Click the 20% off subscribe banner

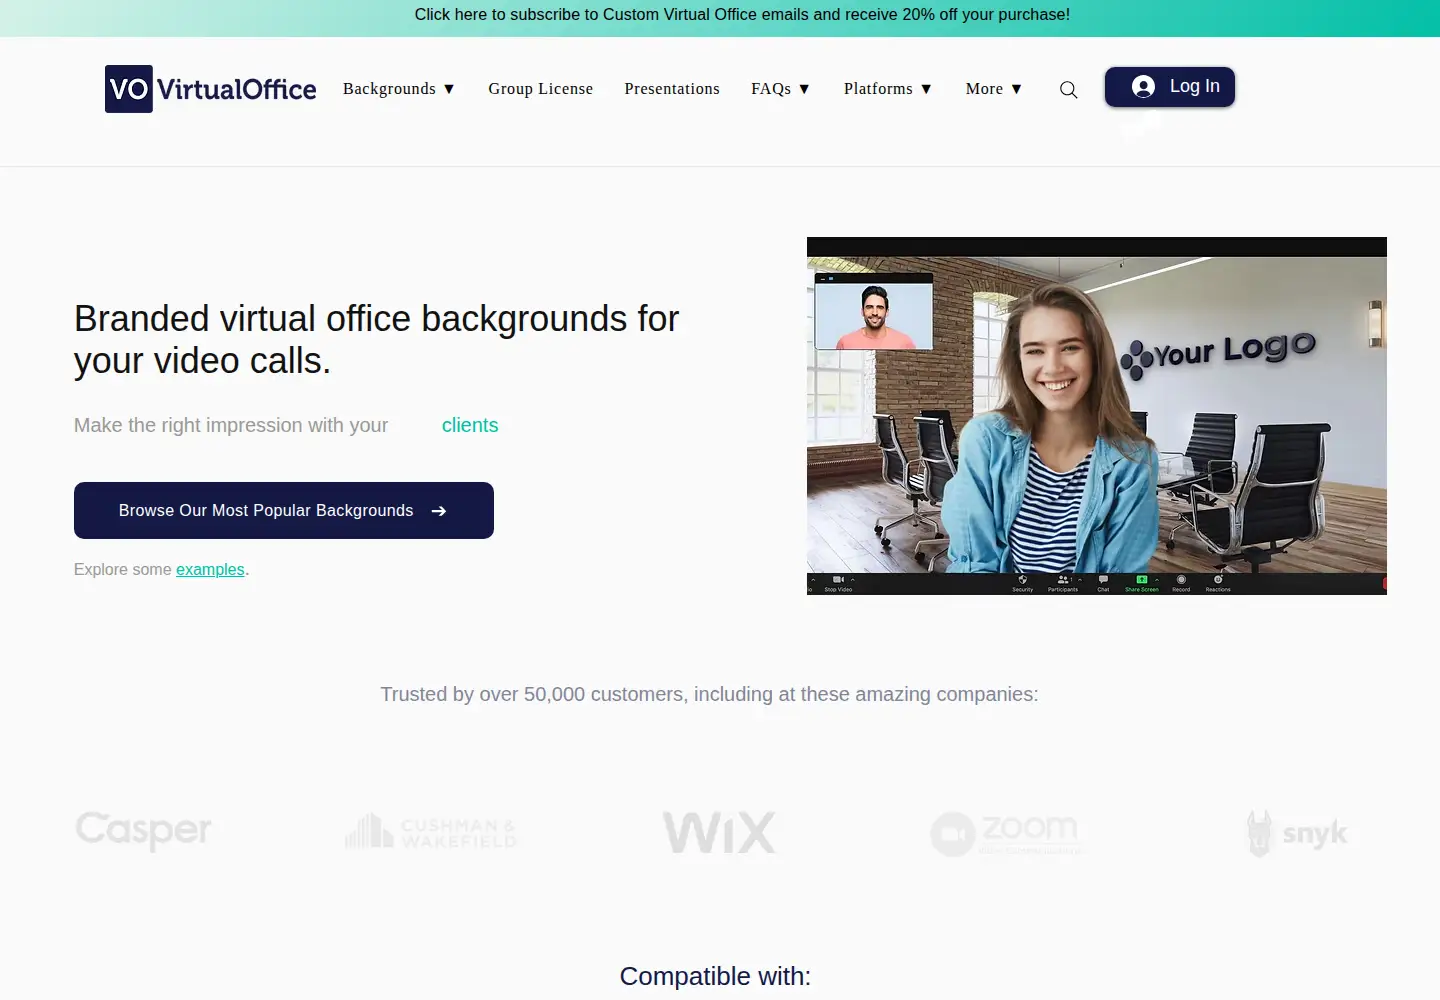click(x=742, y=15)
